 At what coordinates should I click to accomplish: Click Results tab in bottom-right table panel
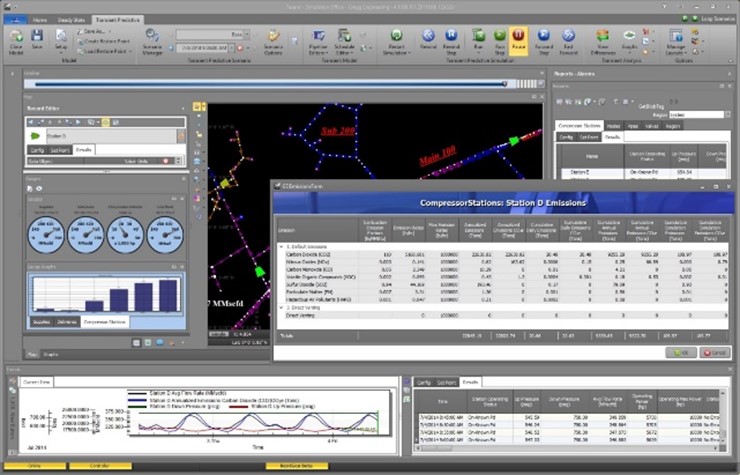pyautogui.click(x=470, y=382)
